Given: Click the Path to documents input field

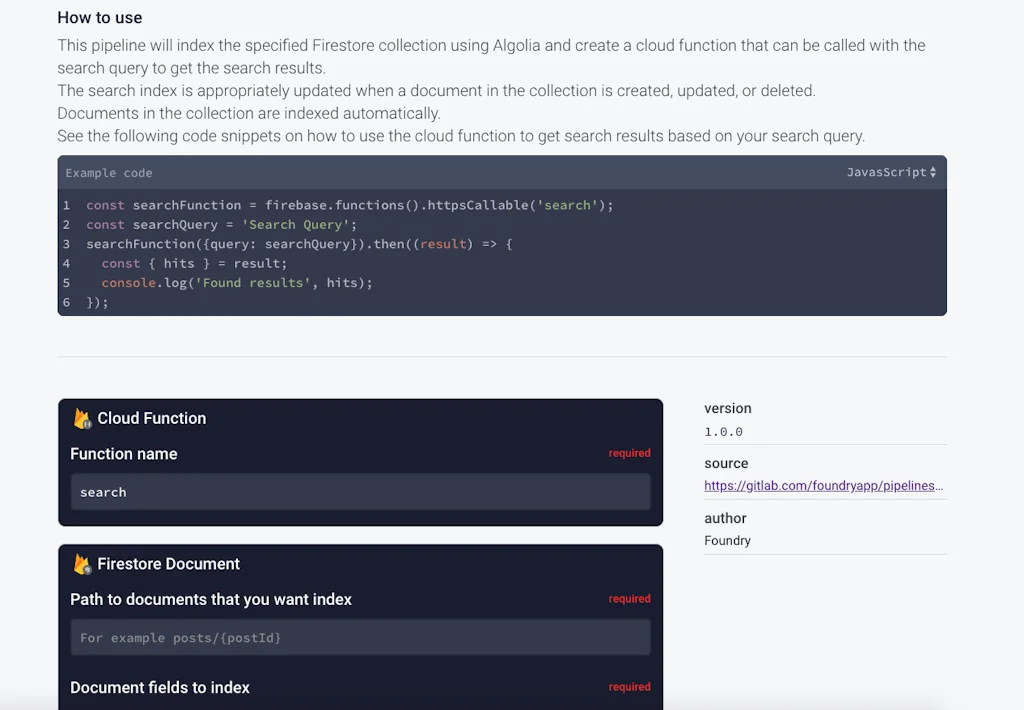Looking at the screenshot, I should (360, 638).
